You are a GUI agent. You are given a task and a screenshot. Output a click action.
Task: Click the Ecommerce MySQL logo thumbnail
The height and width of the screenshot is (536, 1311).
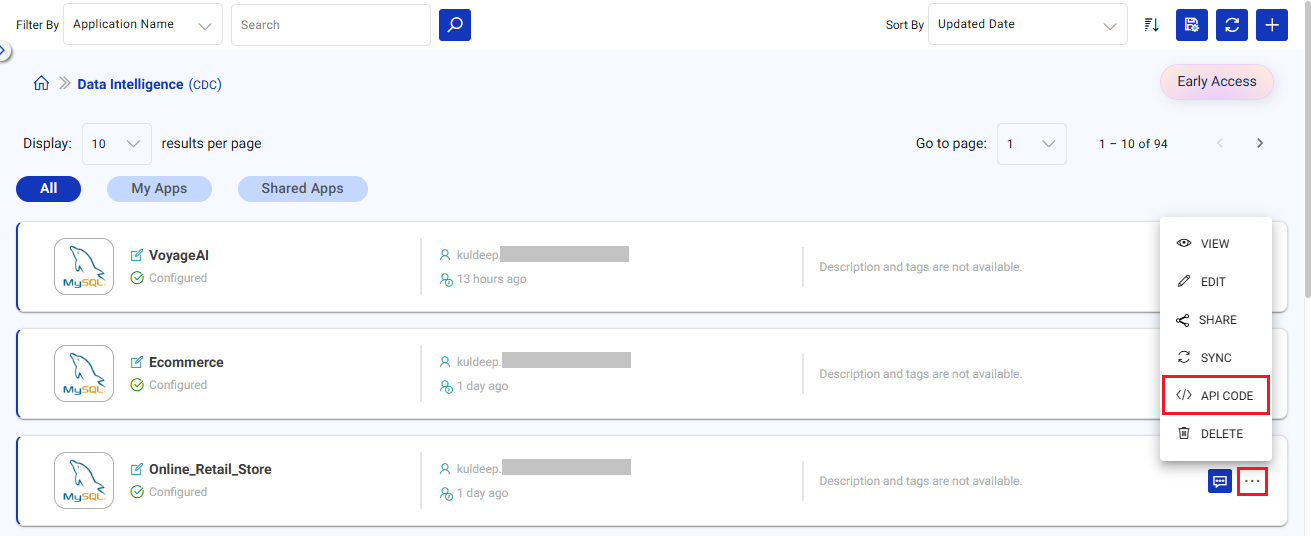[83, 374]
